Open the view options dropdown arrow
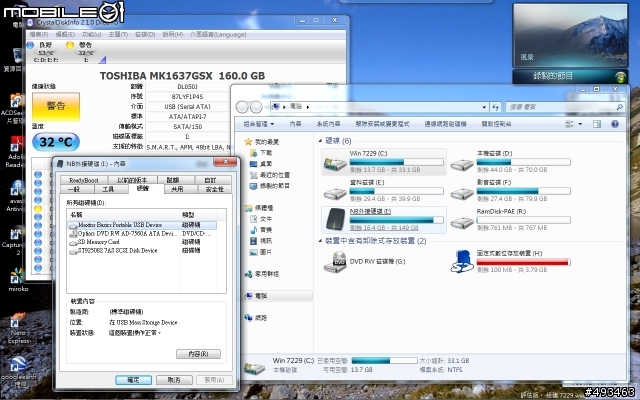This screenshot has height=400, width=640. point(580,124)
